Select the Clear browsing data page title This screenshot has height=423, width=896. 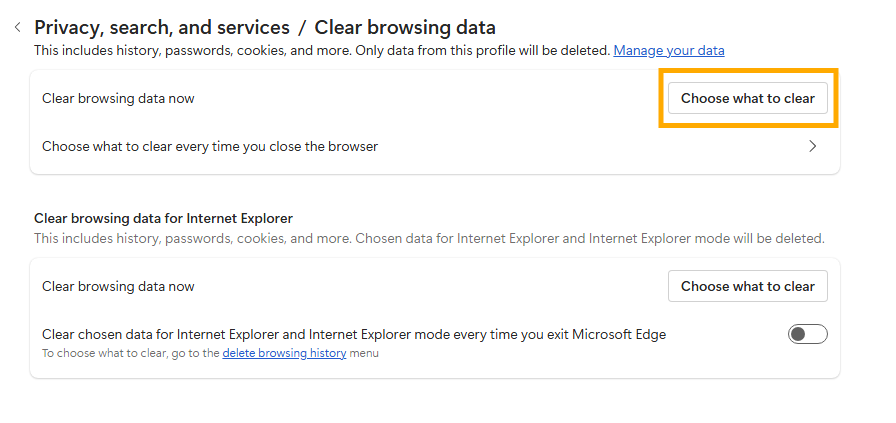(x=405, y=27)
